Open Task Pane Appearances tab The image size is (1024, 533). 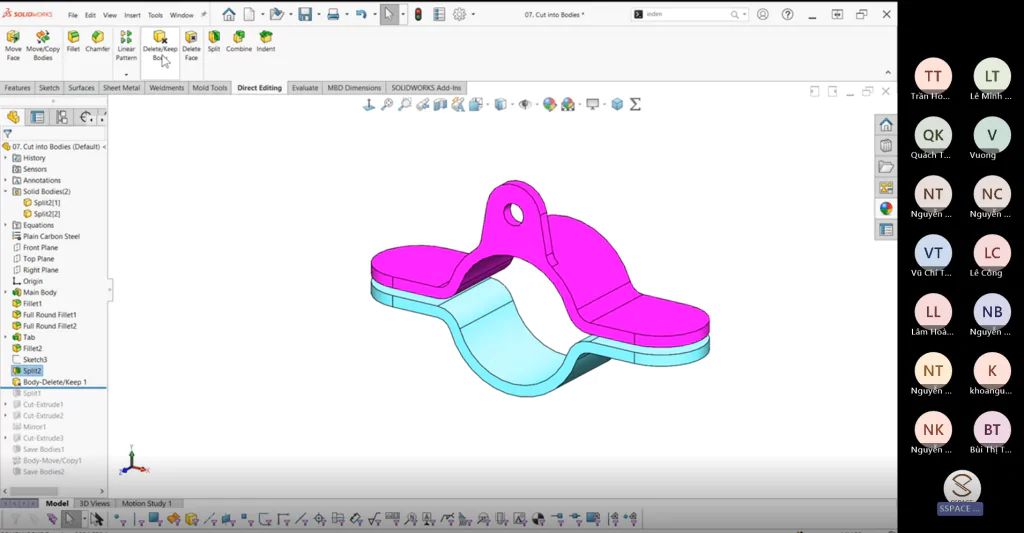886,208
